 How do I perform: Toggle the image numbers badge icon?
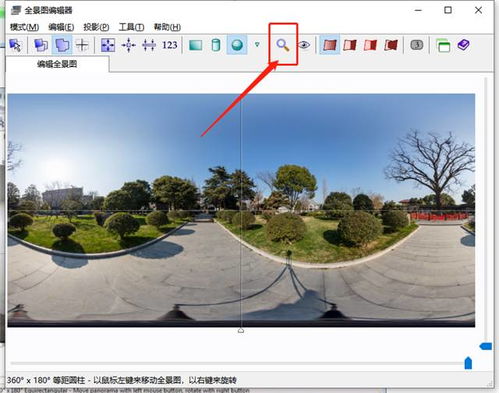click(x=417, y=45)
